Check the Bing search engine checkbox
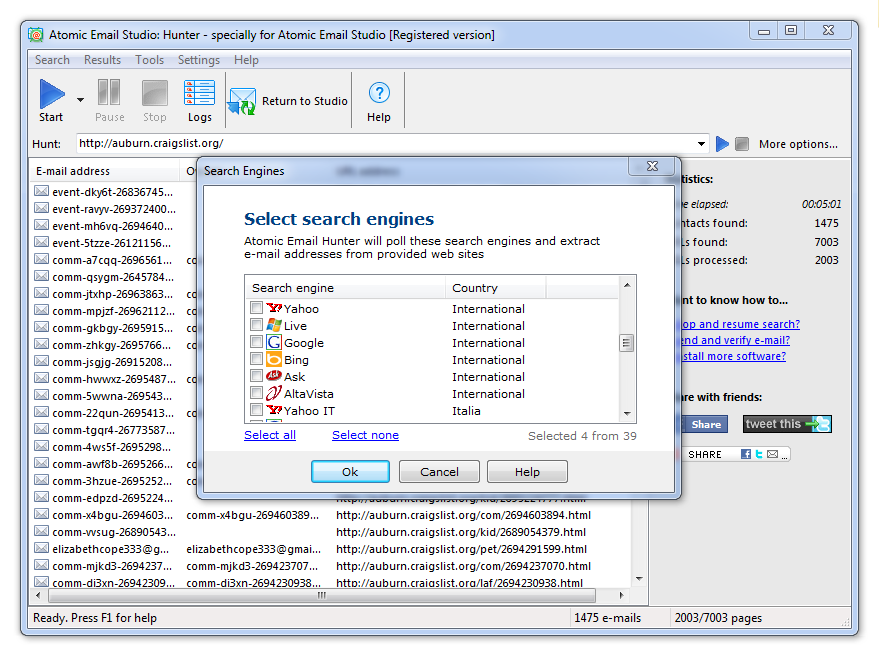The image size is (879, 656). coord(257,360)
